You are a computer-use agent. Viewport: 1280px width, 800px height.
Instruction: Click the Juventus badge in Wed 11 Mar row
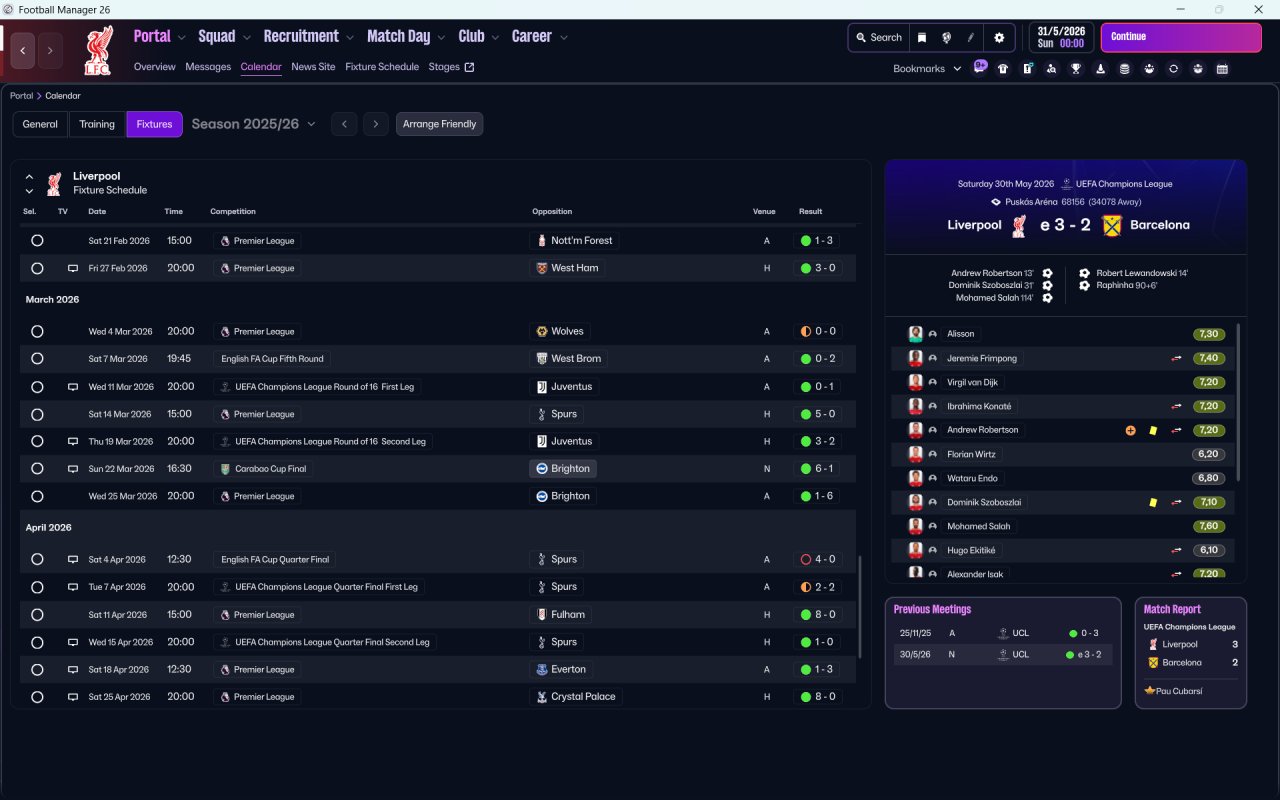pyautogui.click(x=542, y=386)
